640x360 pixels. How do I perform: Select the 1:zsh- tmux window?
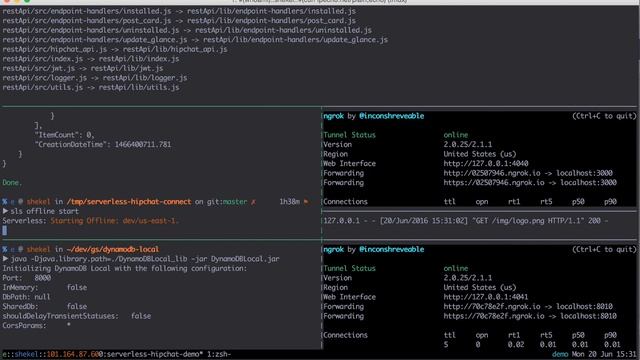(219, 354)
